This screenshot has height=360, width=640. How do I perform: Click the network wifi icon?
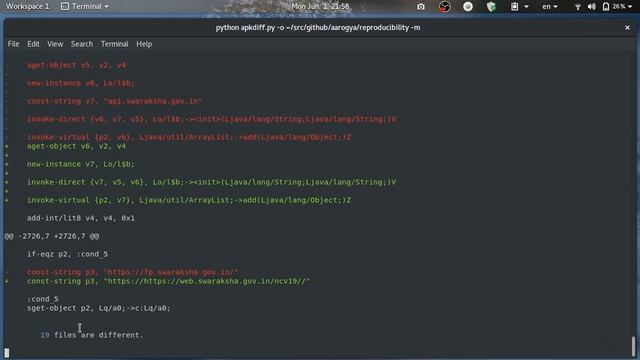[x=578, y=7]
